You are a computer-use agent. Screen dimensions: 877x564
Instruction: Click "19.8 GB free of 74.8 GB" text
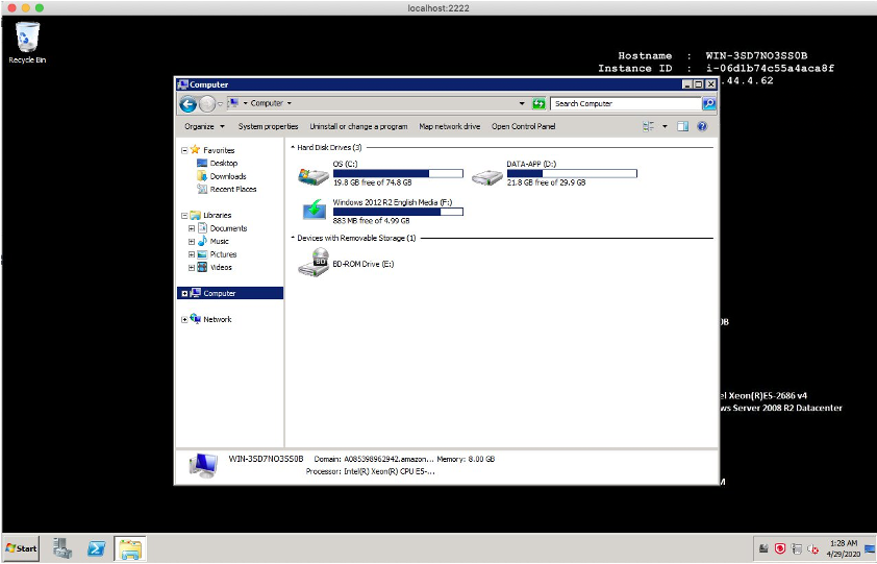[373, 183]
